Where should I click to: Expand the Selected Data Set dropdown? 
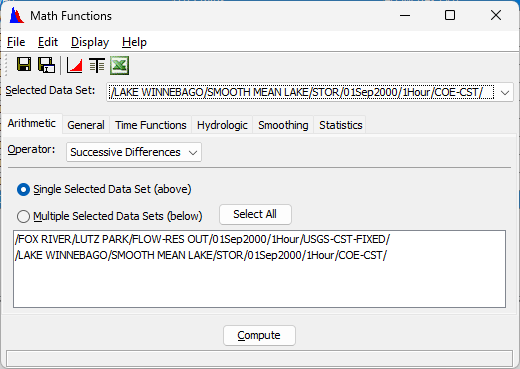click(x=505, y=92)
